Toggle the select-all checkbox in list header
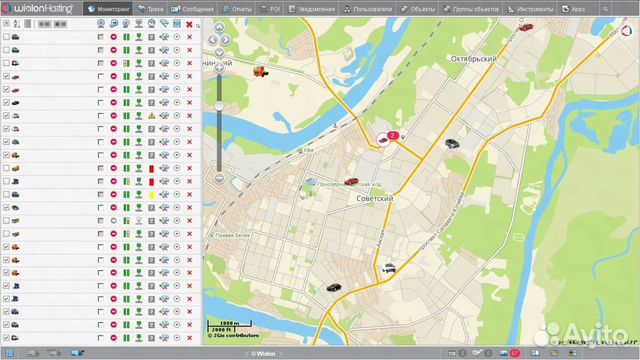Image resolution: width=640 pixels, height=360 pixels. (x=6, y=24)
